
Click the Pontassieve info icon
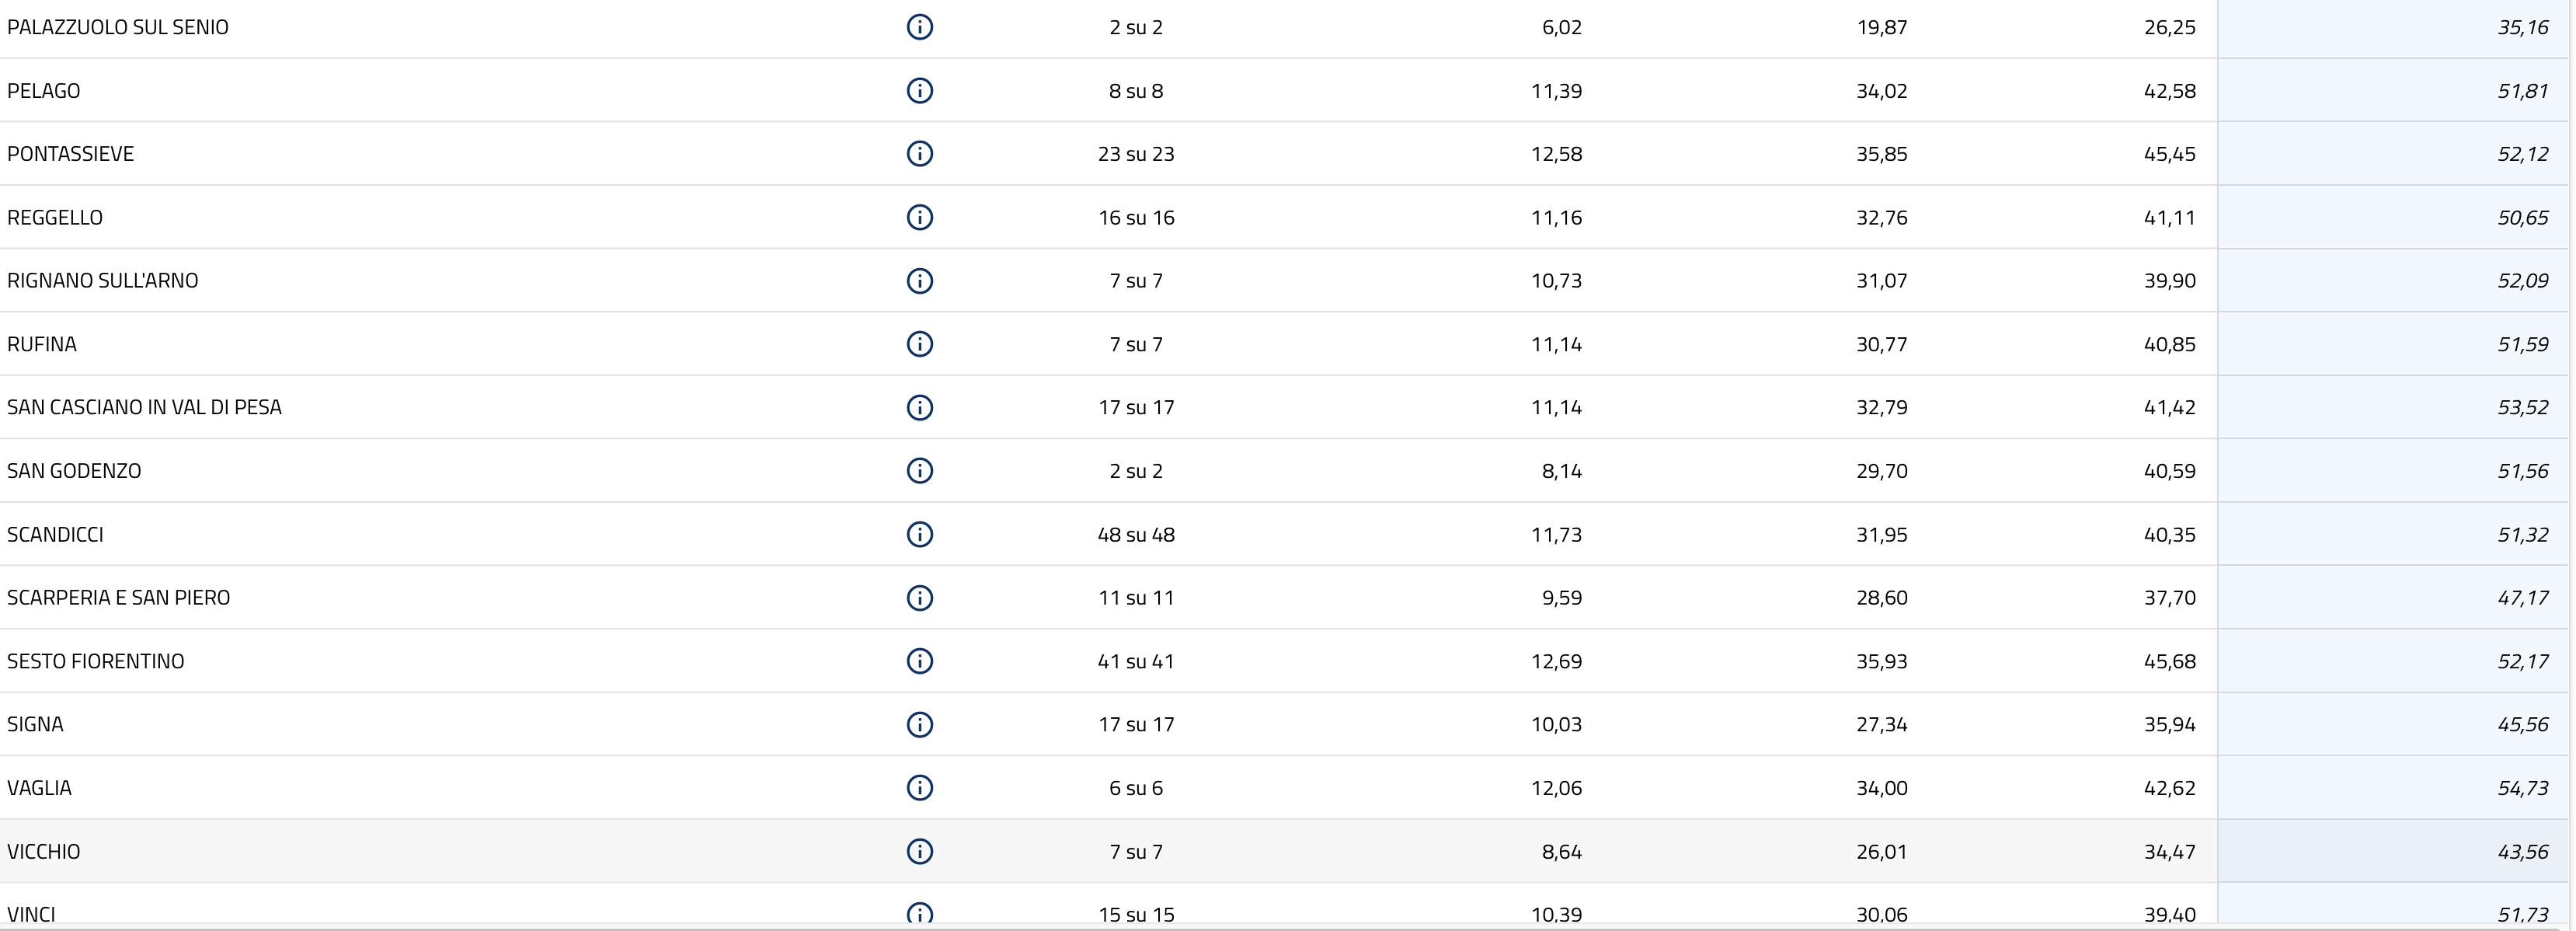pyautogui.click(x=919, y=154)
